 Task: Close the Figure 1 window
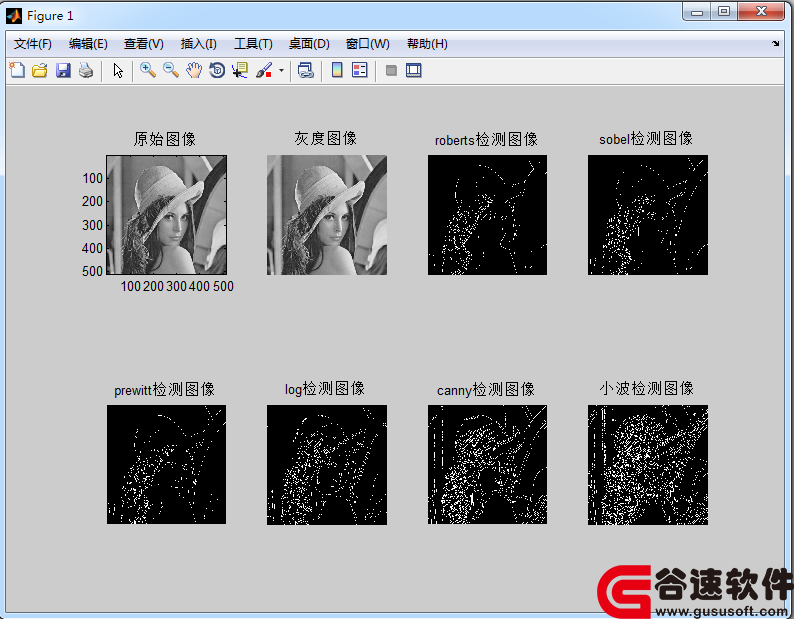click(x=761, y=12)
